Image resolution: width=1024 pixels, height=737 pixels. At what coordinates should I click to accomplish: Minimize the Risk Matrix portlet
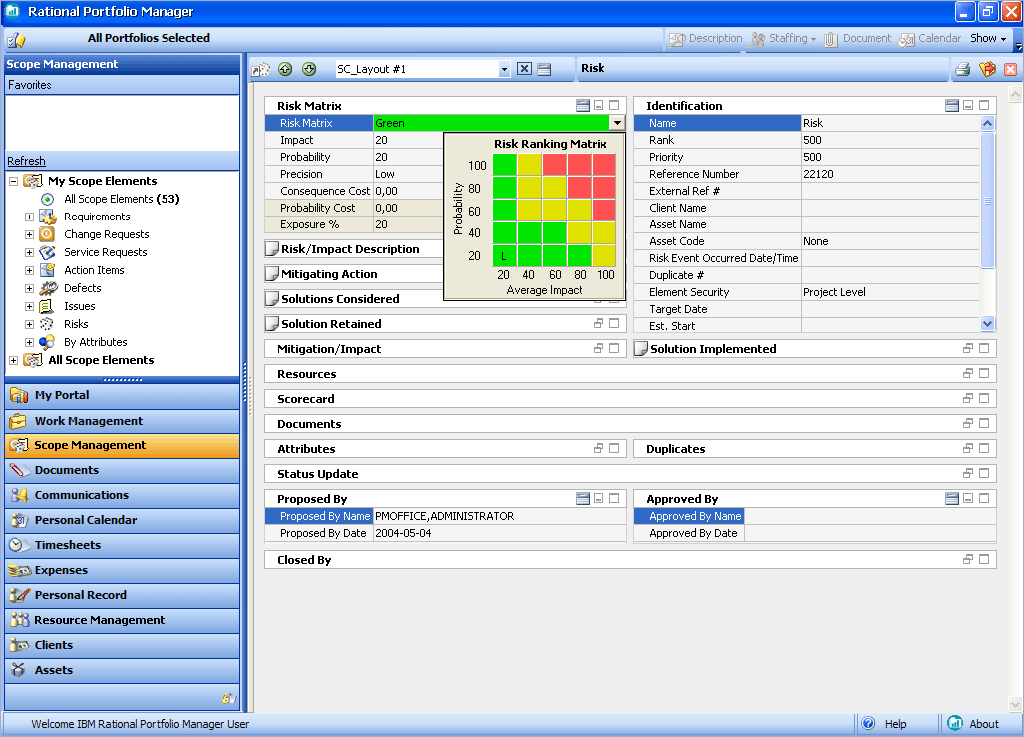tap(598, 105)
